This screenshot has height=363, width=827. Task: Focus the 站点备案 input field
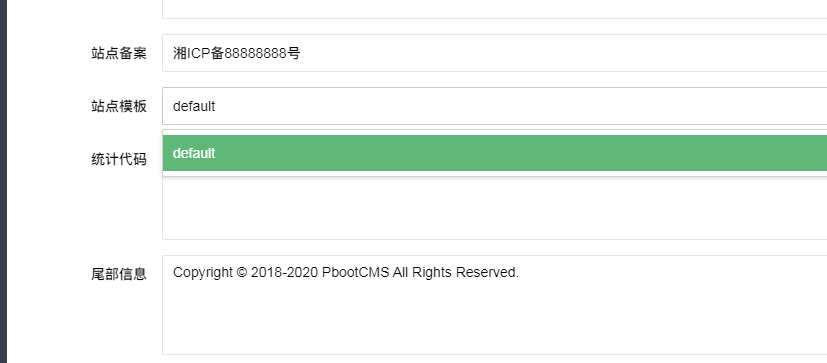click(495, 53)
